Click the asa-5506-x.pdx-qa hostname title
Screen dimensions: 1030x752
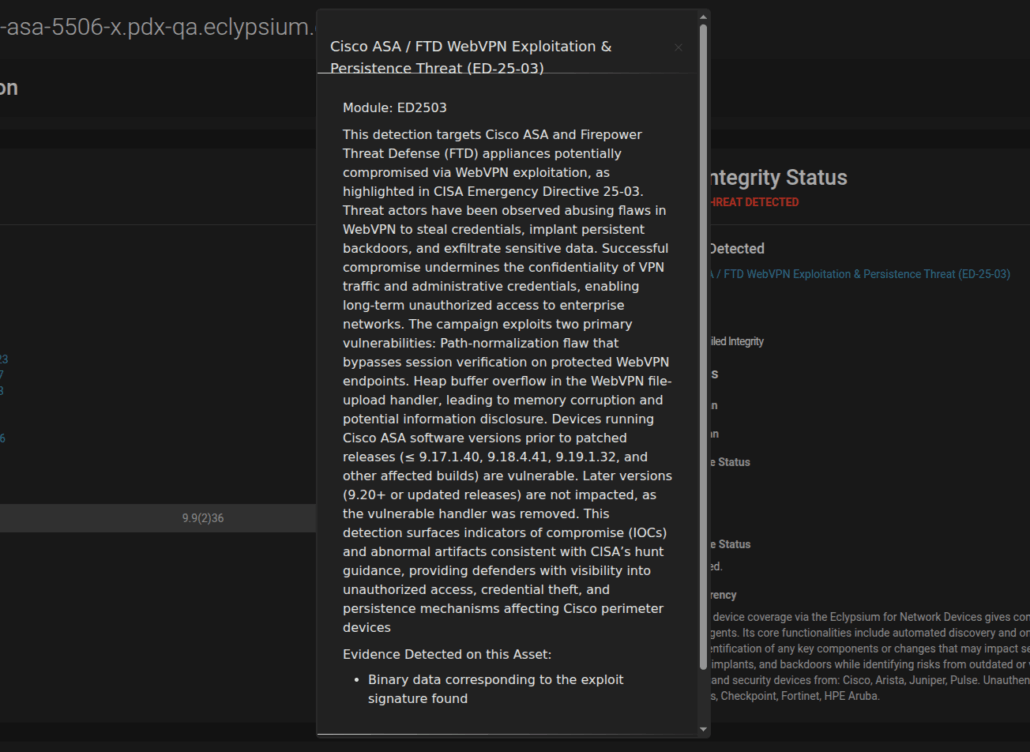(158, 27)
